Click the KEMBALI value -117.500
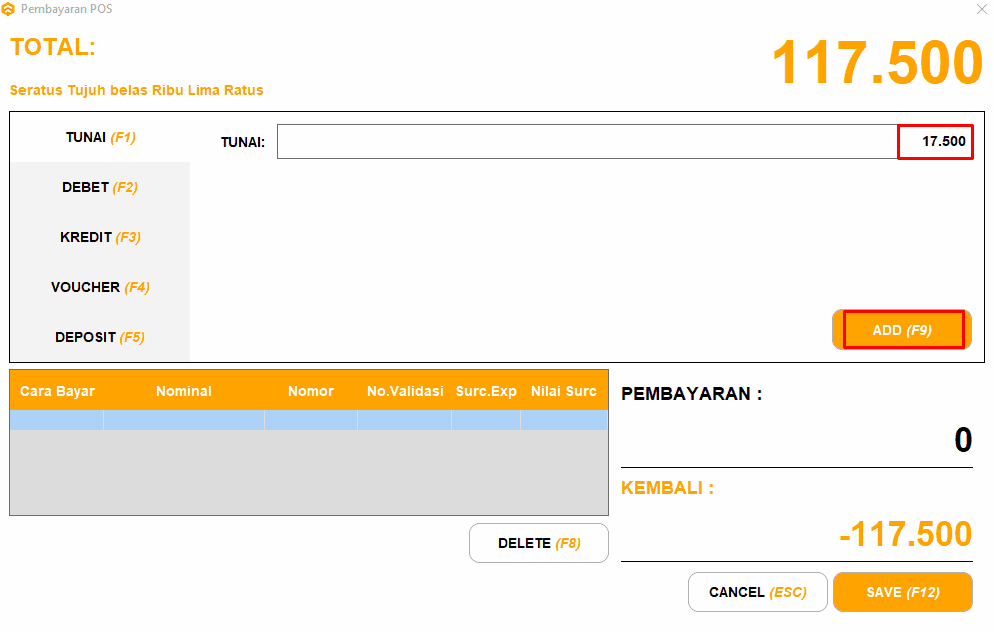This screenshot has height=632, width=994. (905, 534)
